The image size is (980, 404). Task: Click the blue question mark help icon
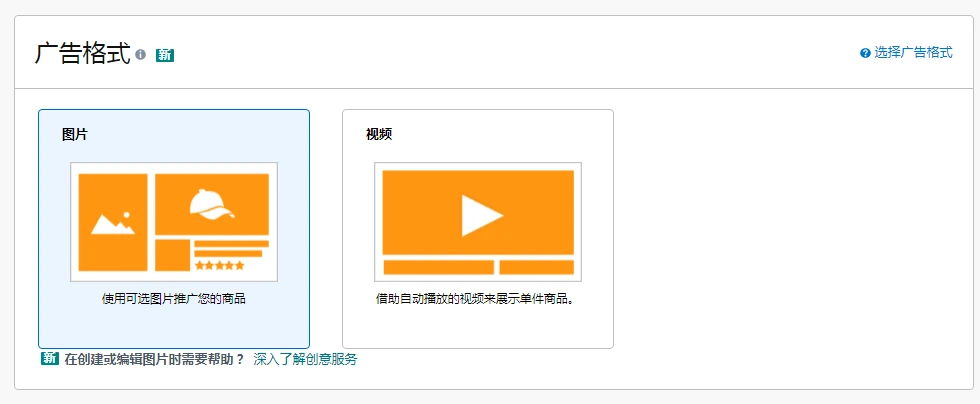[x=865, y=53]
